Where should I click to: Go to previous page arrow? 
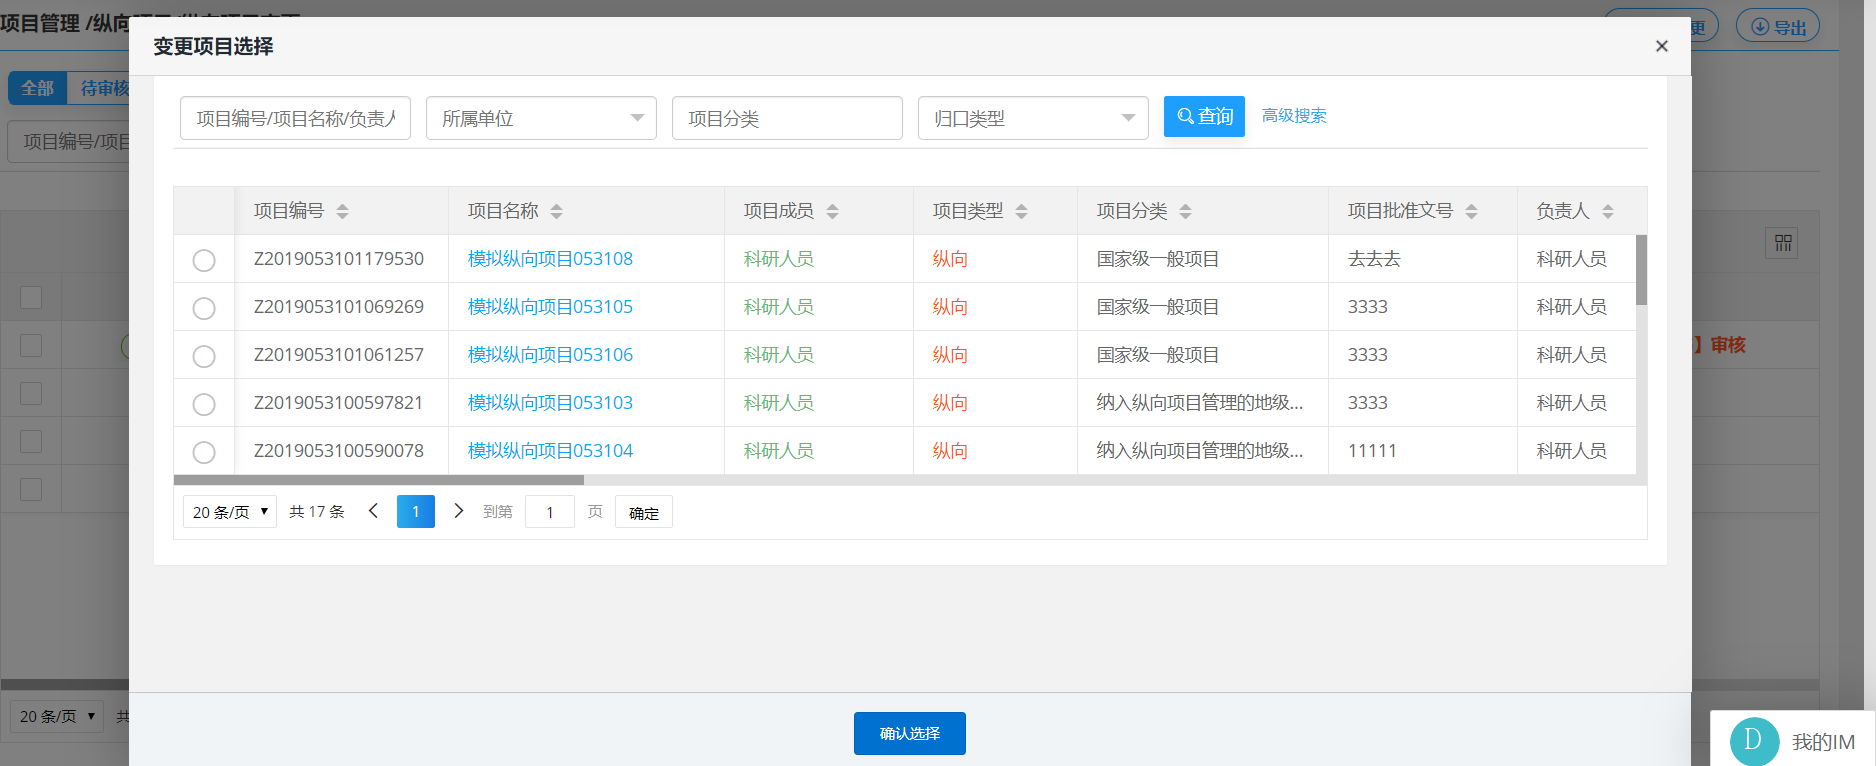coord(373,511)
